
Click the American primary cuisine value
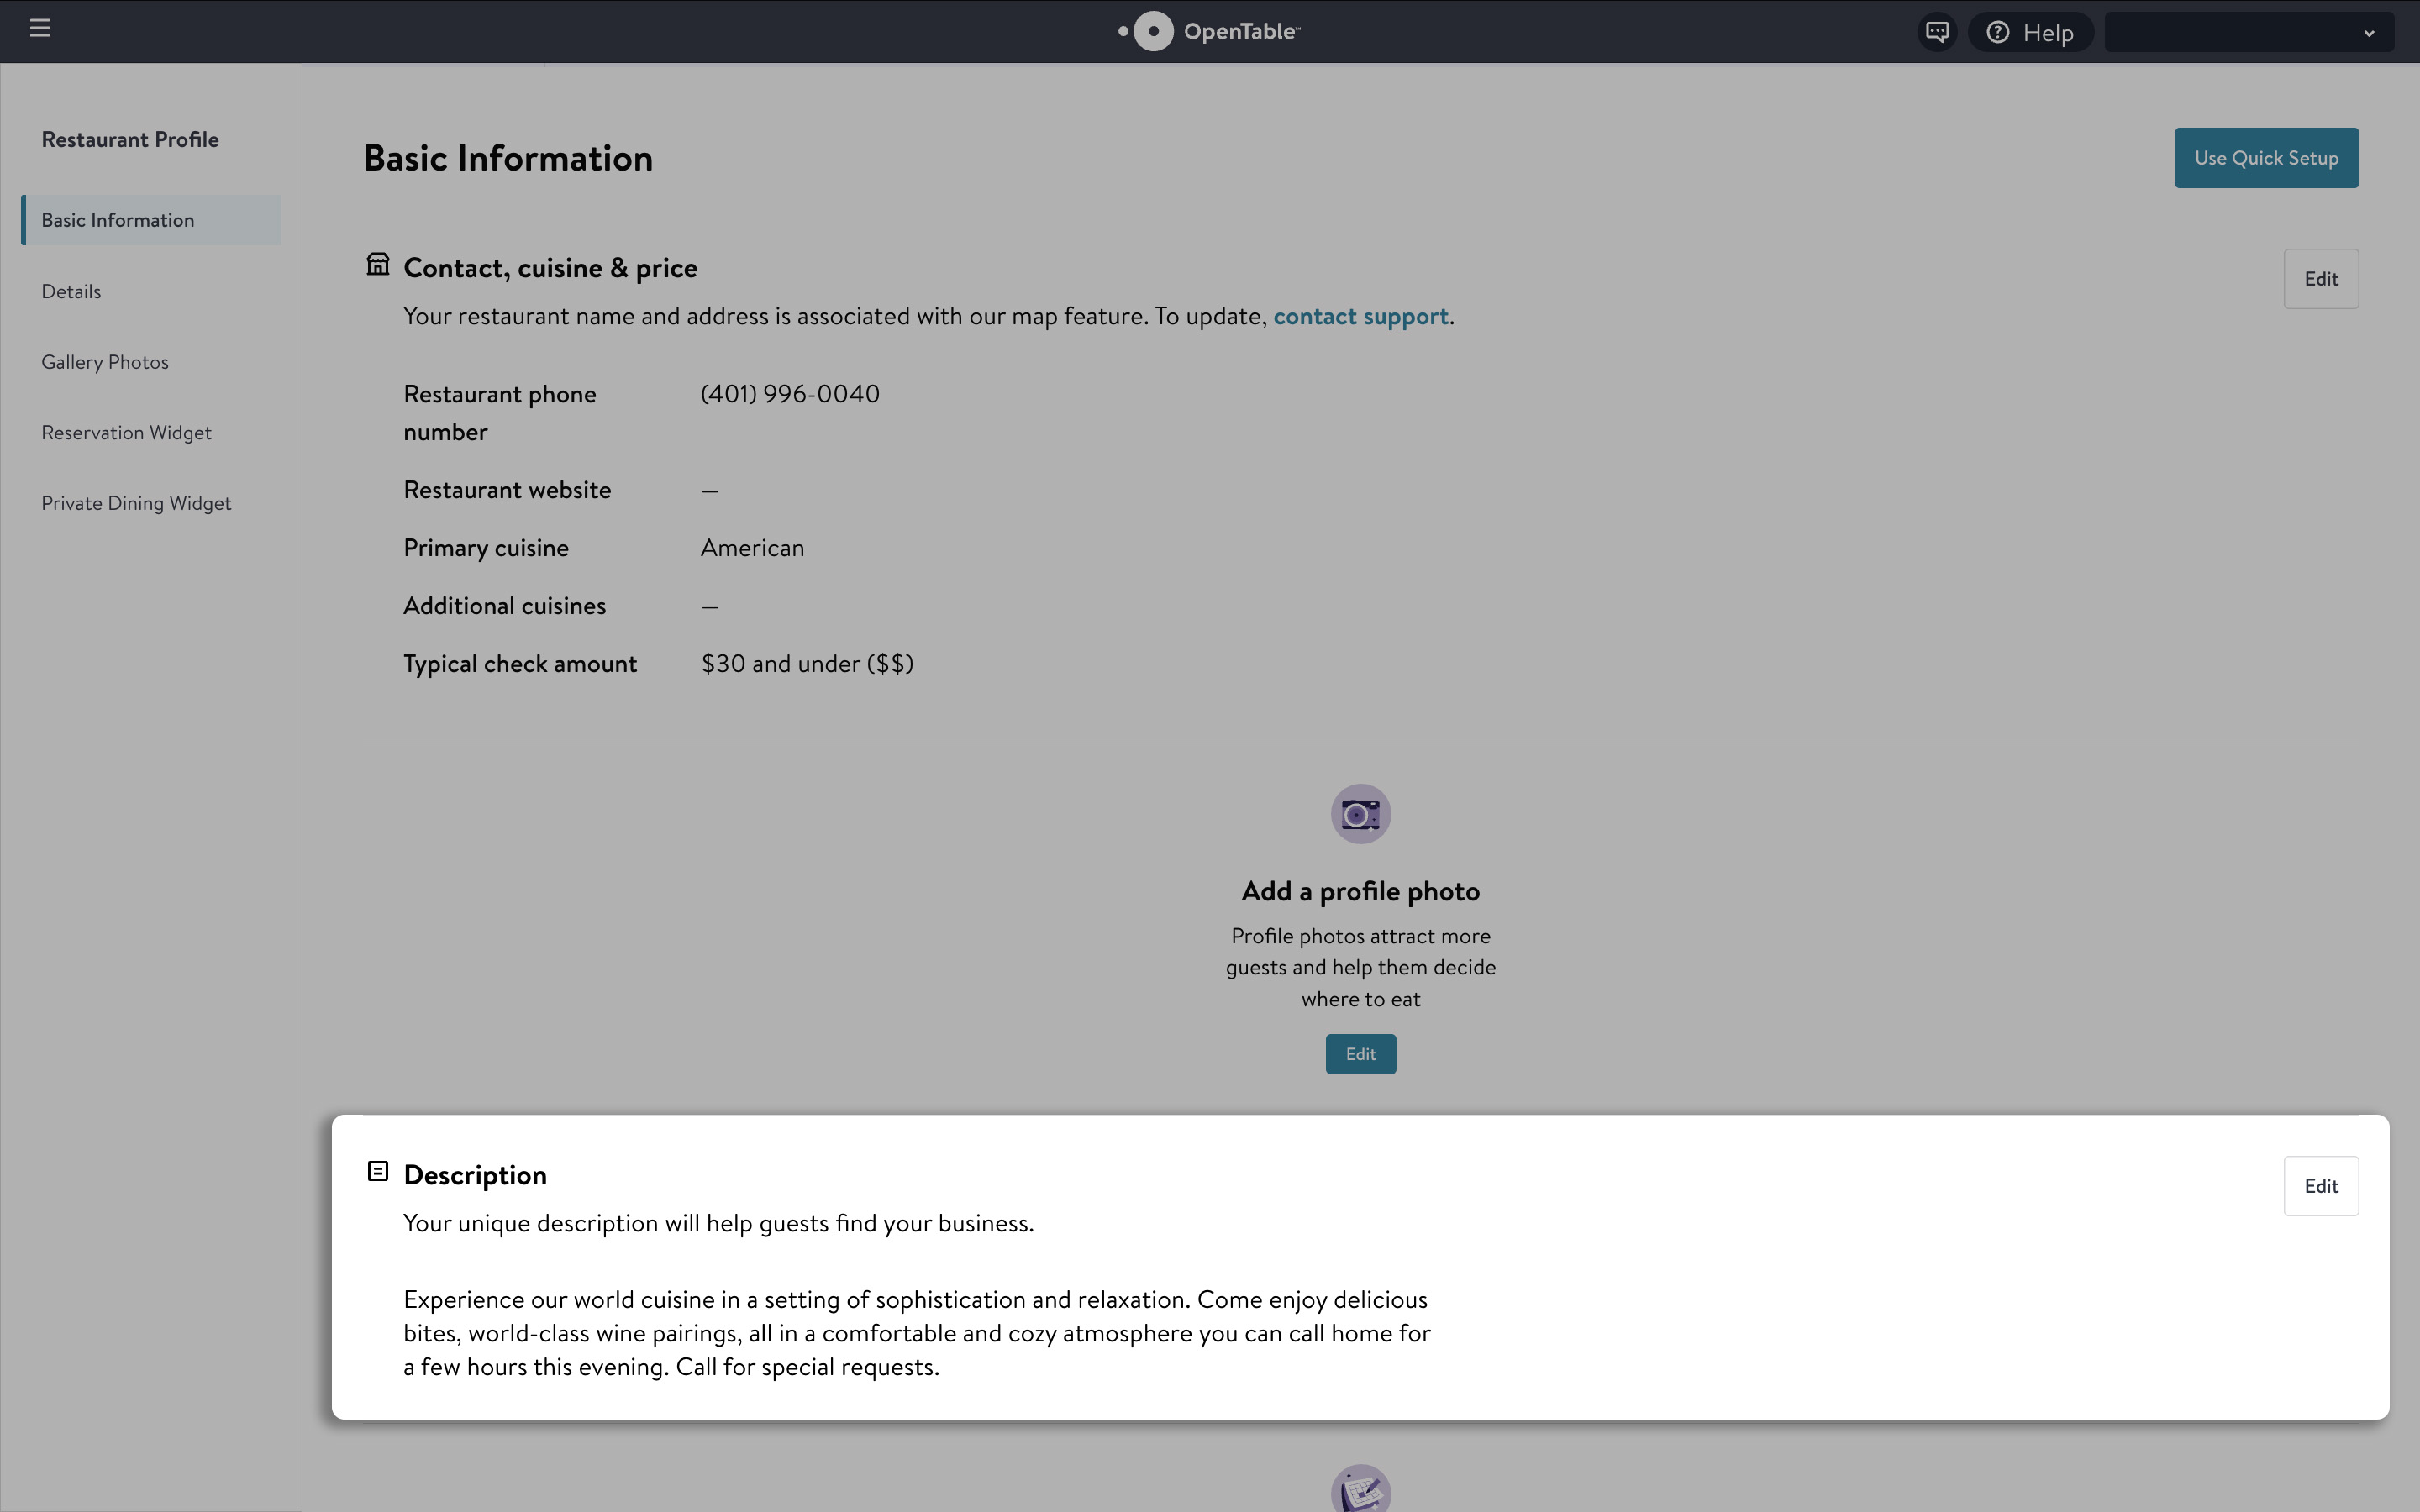point(752,548)
